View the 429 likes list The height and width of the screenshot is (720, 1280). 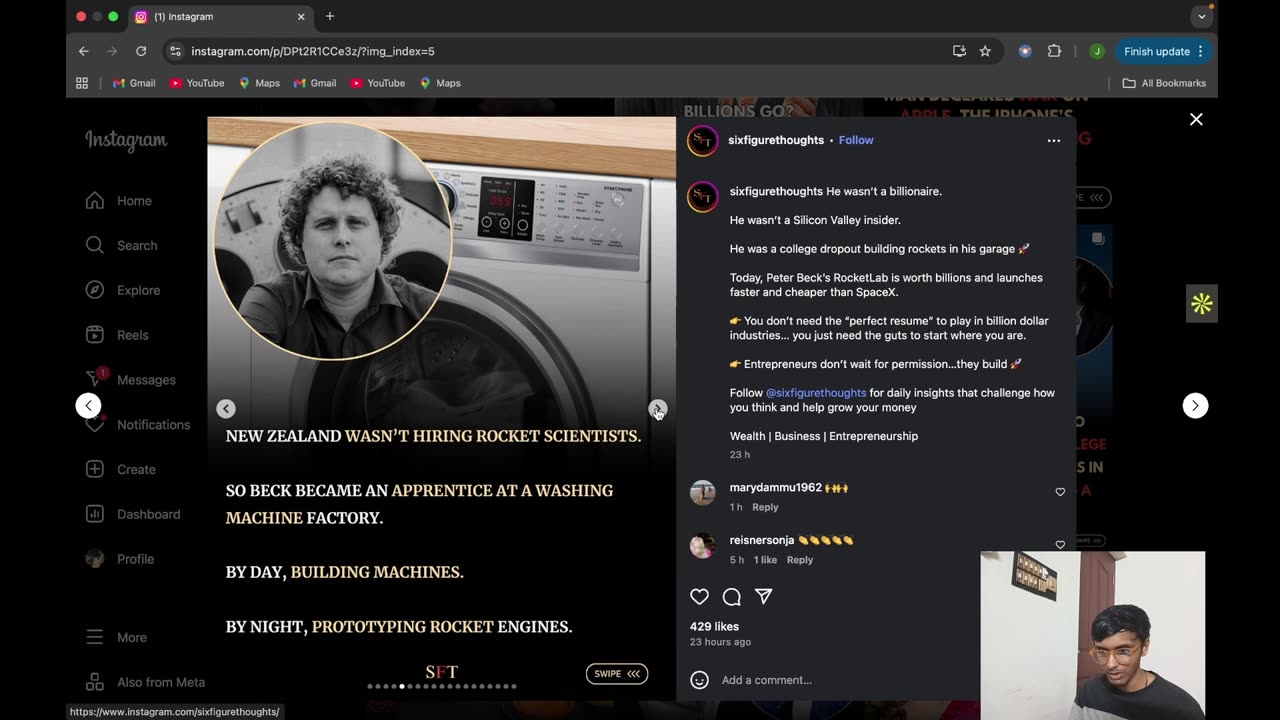coord(714,627)
